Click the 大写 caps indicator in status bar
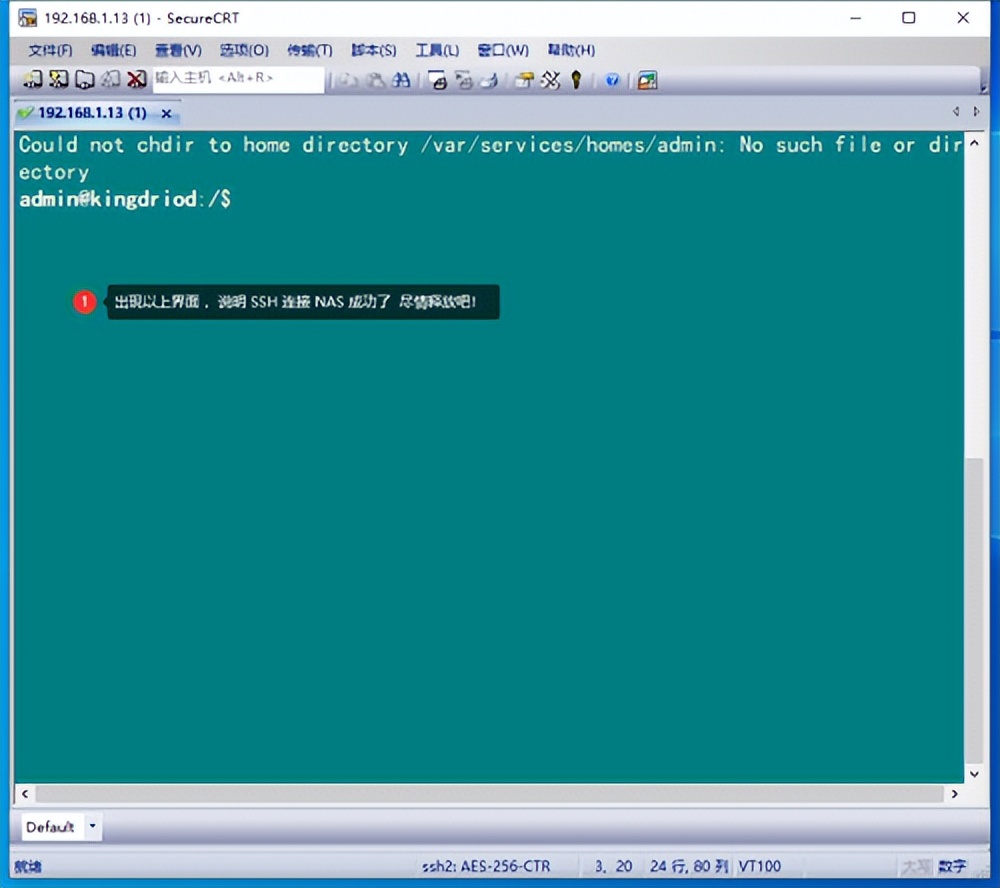The image size is (1000, 888). coord(916,866)
